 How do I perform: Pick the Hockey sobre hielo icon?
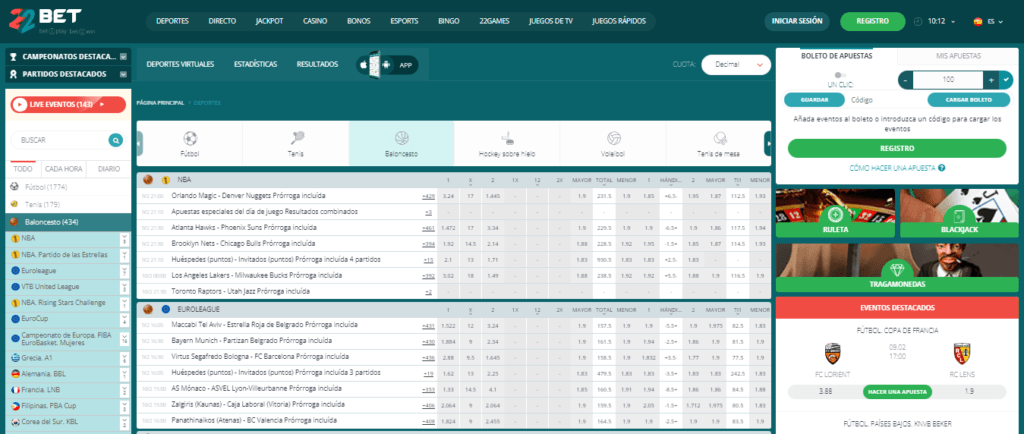tap(507, 138)
